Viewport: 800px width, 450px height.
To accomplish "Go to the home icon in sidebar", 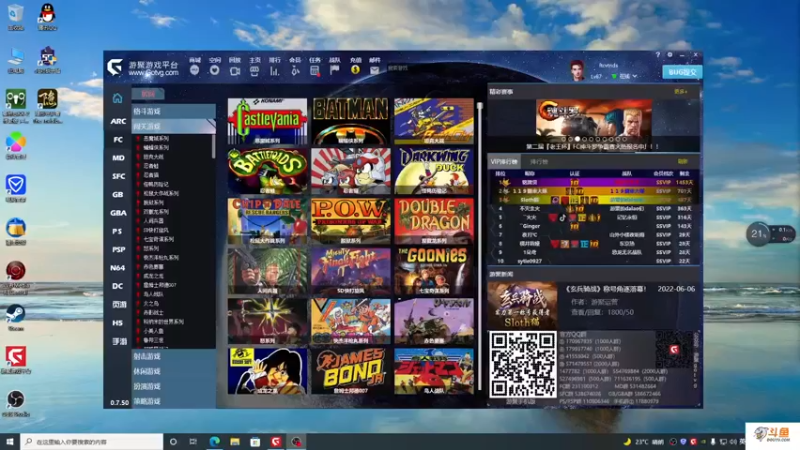I will pos(117,98).
